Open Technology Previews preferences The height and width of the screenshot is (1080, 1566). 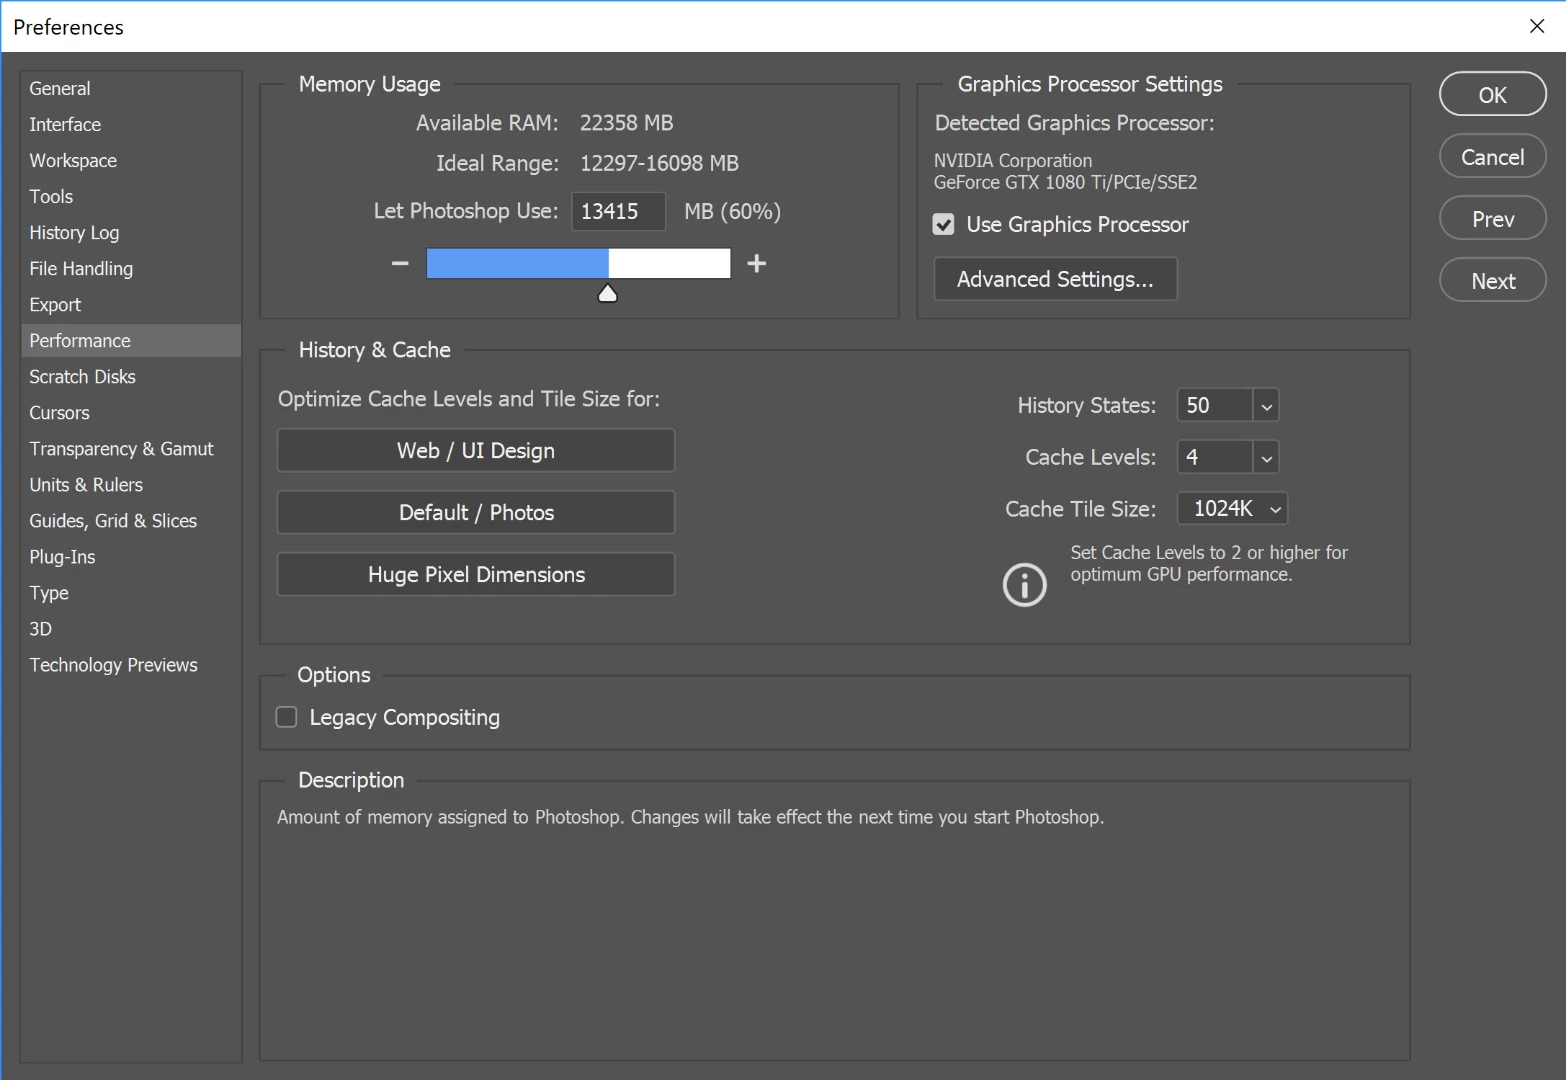coord(131,664)
